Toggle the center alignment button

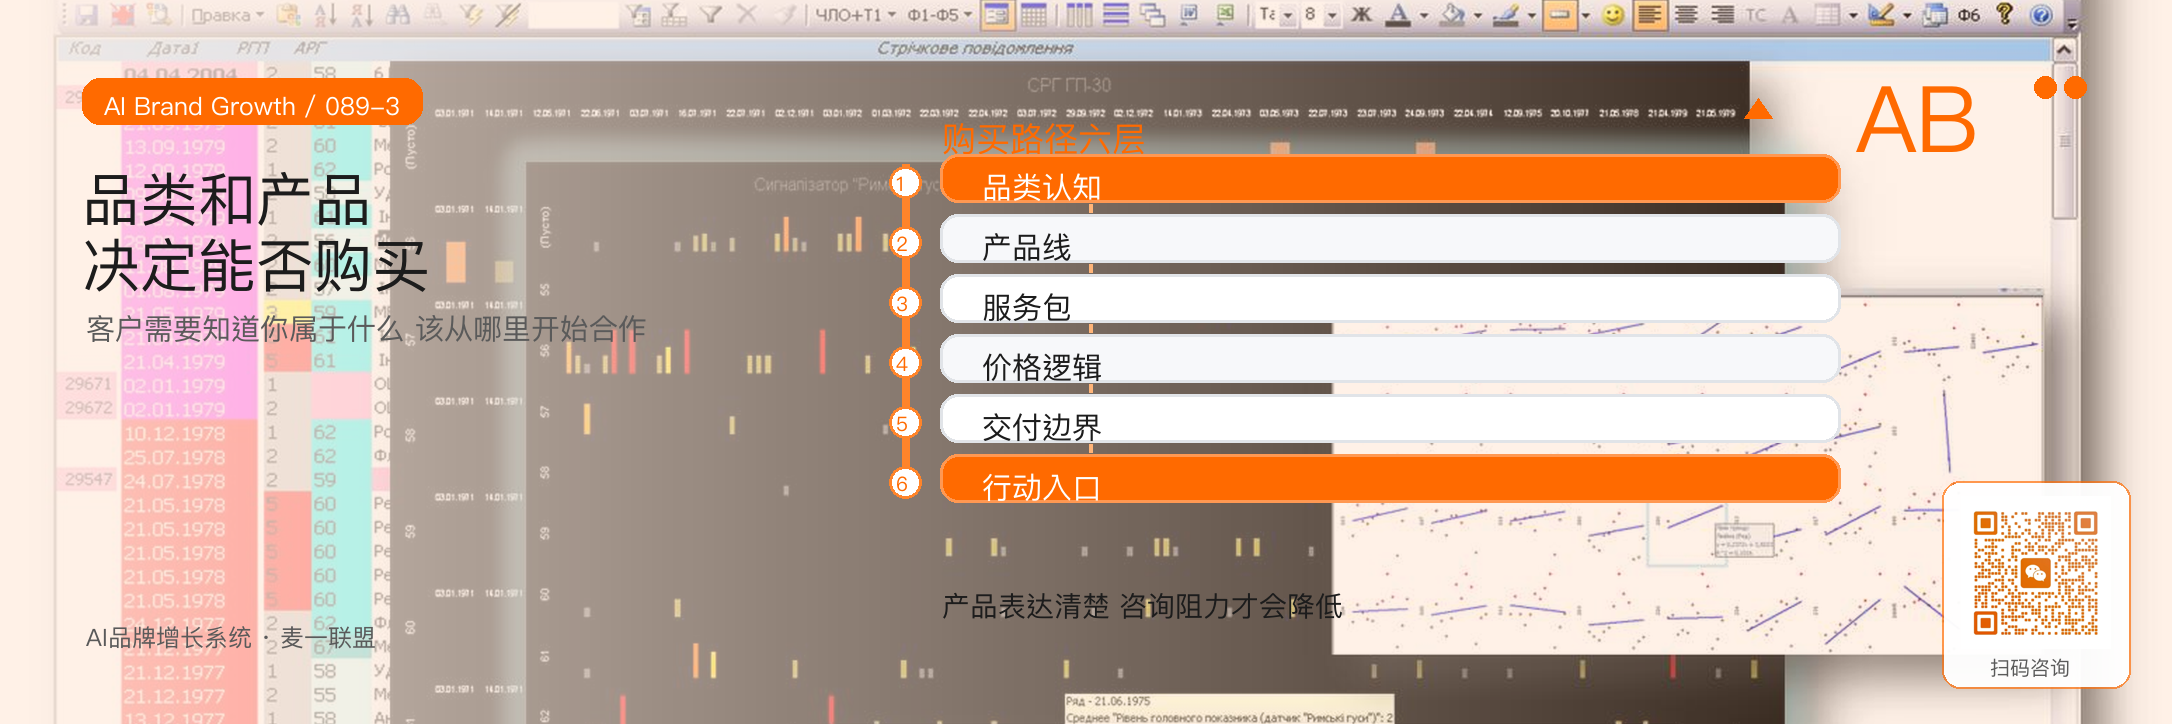(1686, 15)
